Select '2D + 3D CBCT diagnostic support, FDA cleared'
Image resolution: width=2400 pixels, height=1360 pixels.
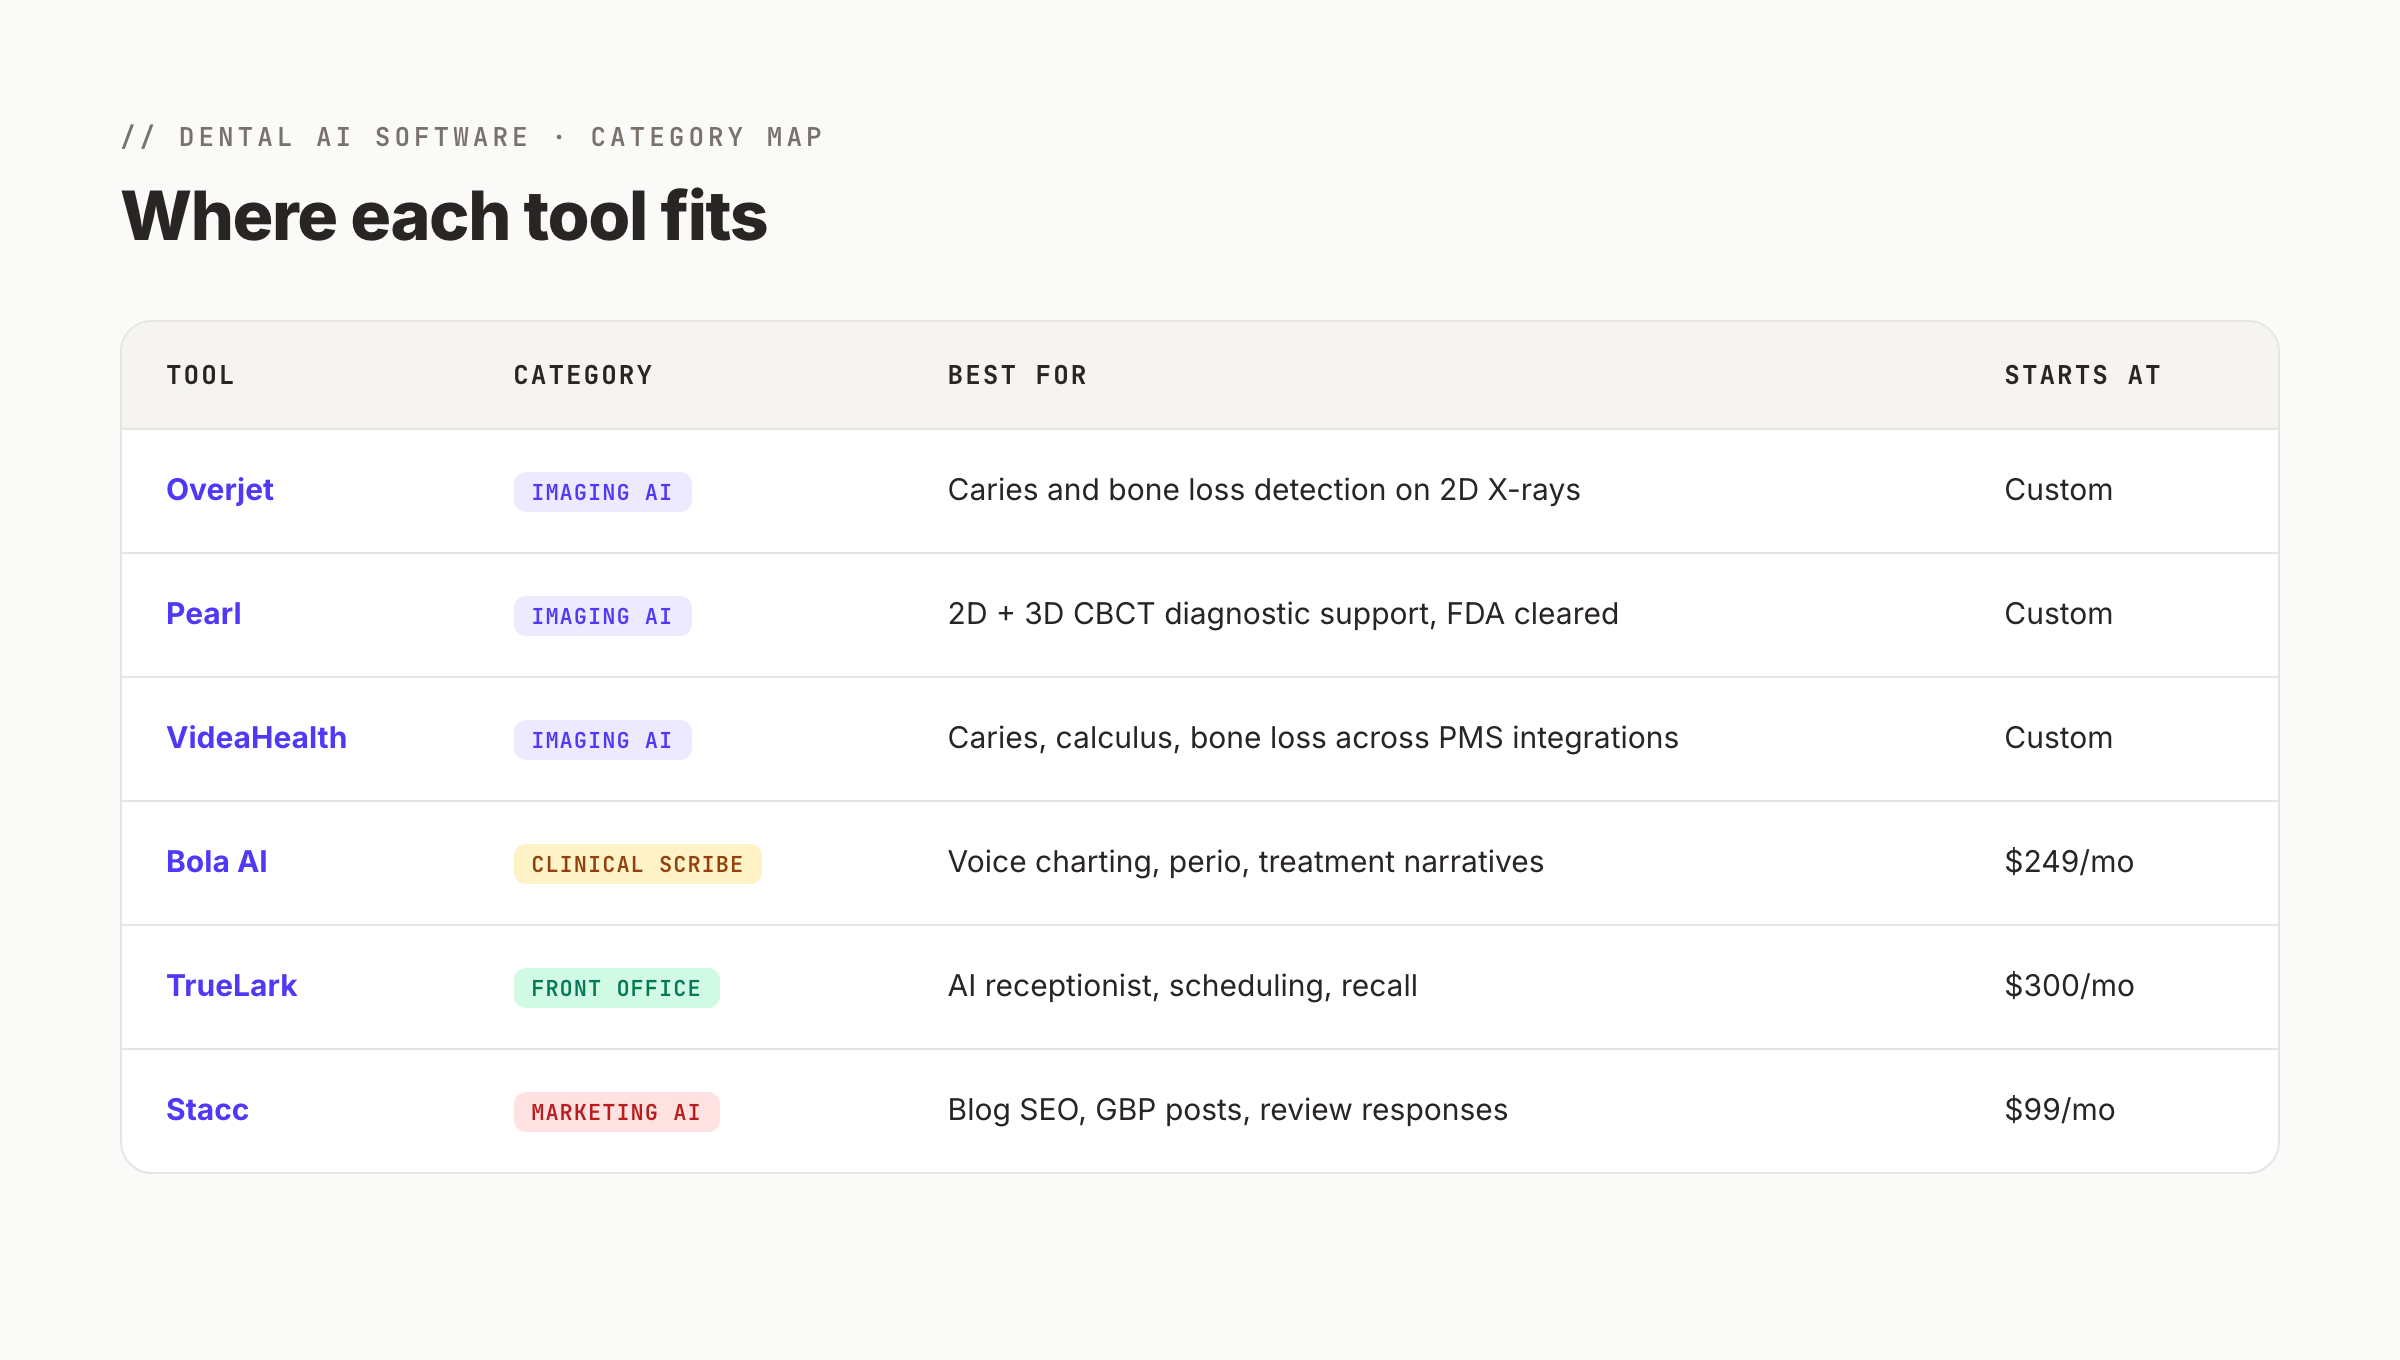pyautogui.click(x=1283, y=614)
